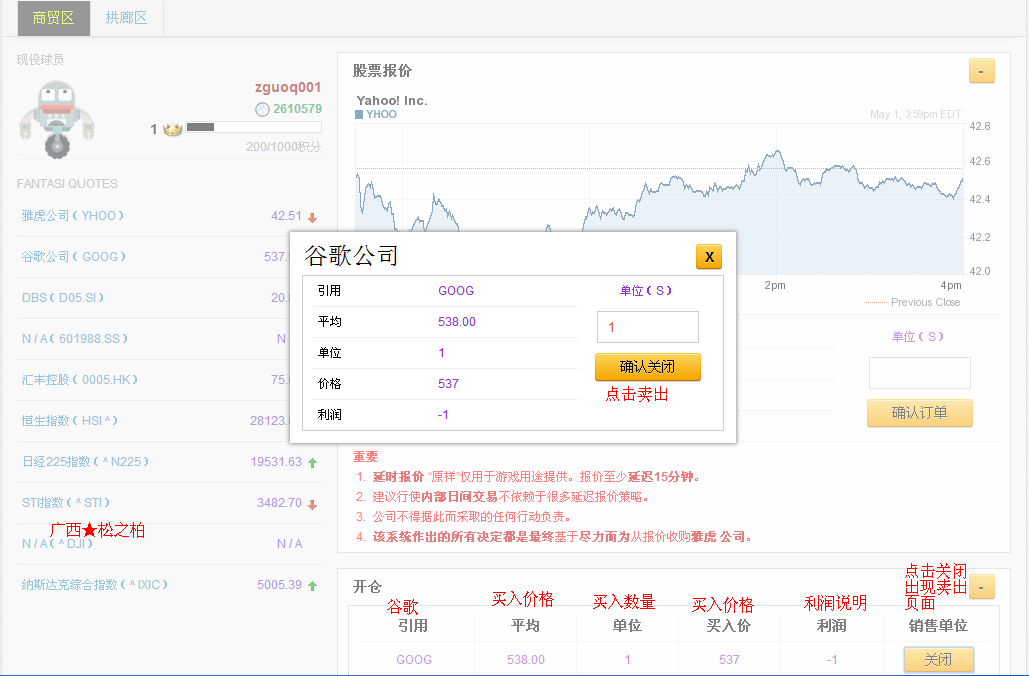This screenshot has height=676, width=1029.
Task: Click 538.00 average value in dialog
Action: point(457,322)
